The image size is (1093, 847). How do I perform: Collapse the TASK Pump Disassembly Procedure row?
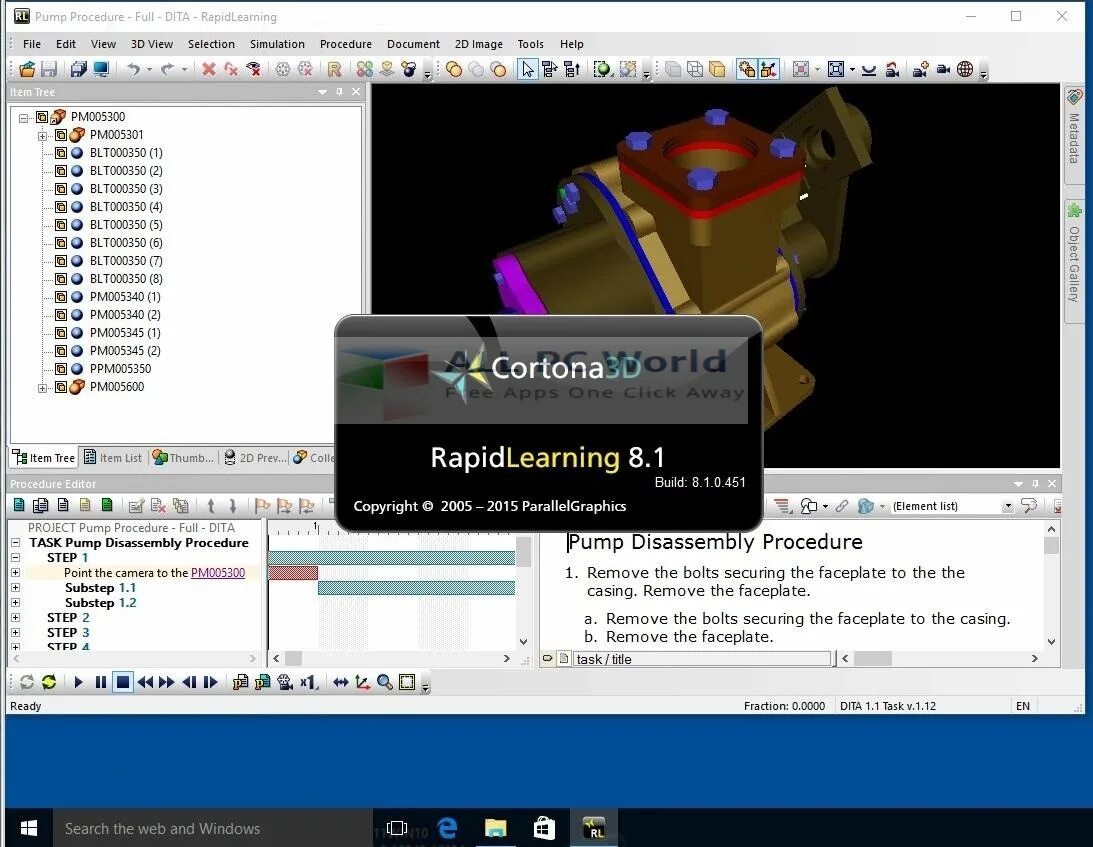[15, 542]
